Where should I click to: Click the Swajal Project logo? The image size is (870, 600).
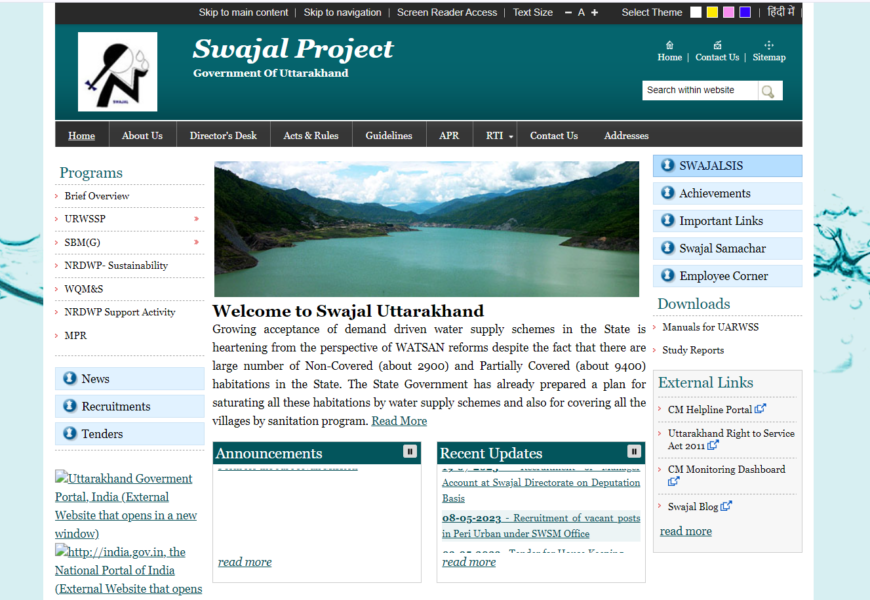[x=118, y=71]
